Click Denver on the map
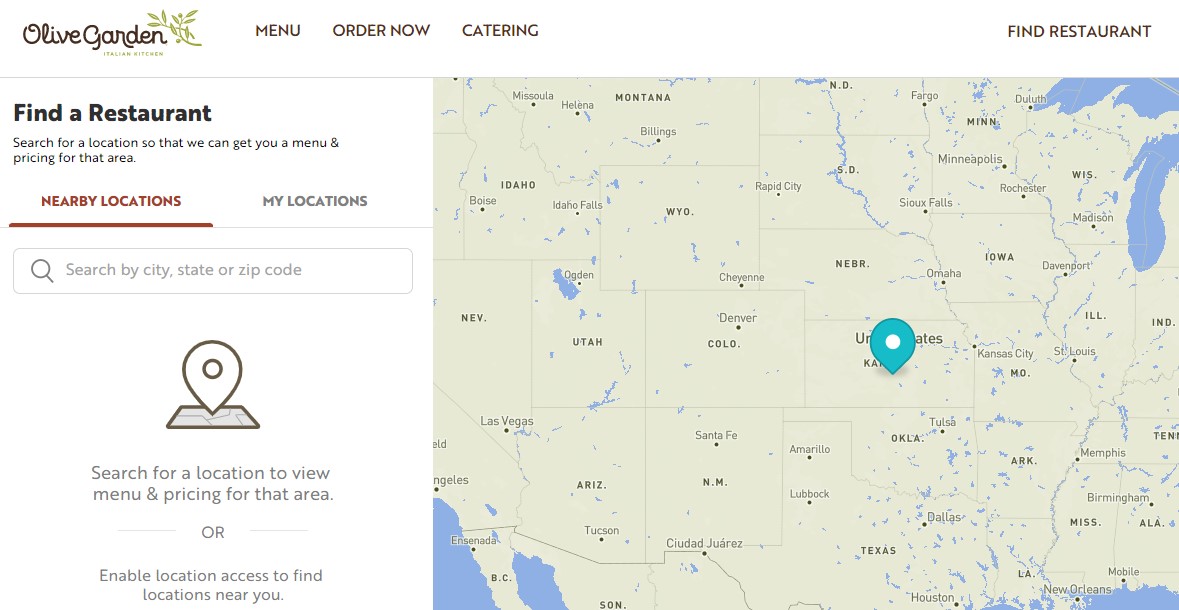This screenshot has width=1179, height=610. pos(738,319)
